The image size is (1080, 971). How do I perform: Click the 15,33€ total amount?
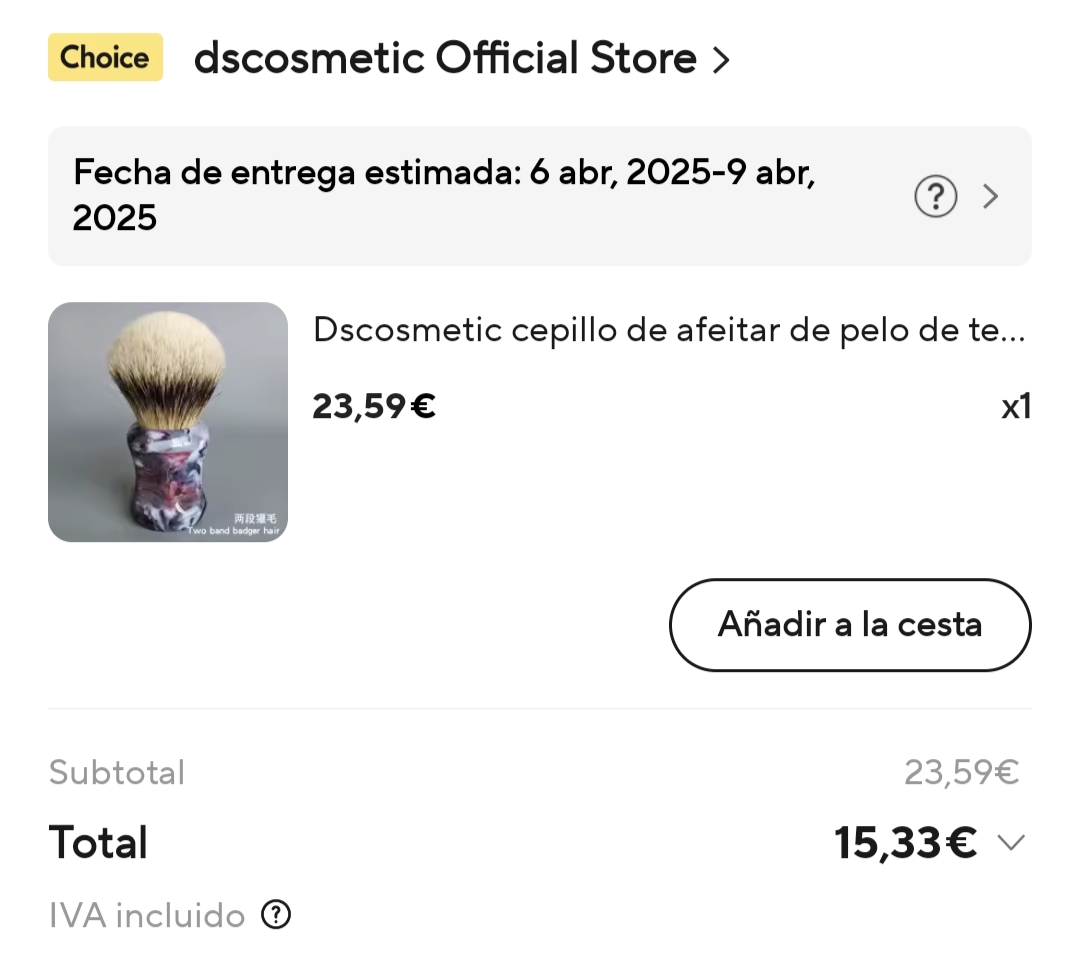tap(906, 842)
